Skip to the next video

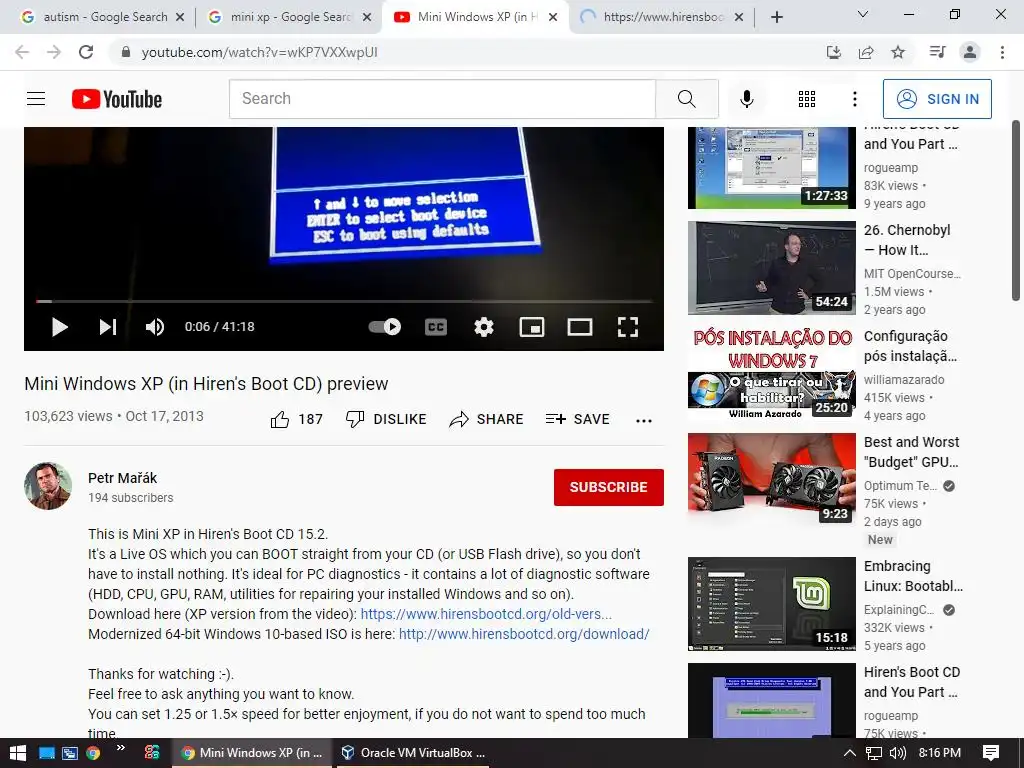tap(108, 327)
